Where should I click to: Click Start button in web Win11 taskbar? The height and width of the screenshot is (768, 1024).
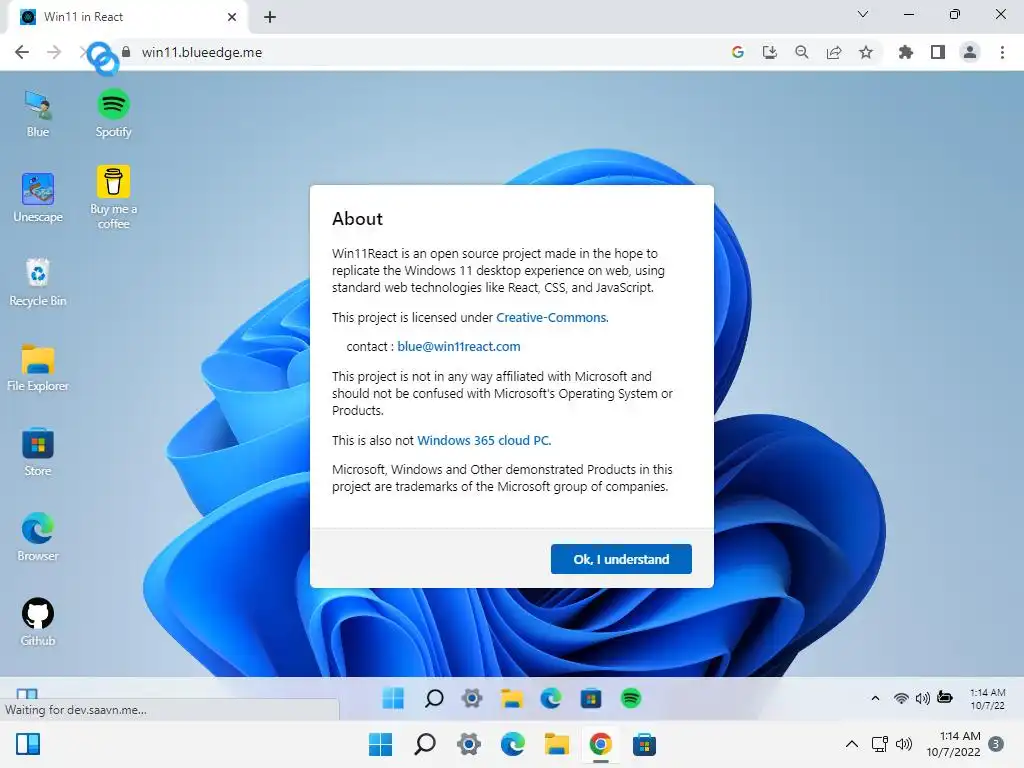pos(393,698)
